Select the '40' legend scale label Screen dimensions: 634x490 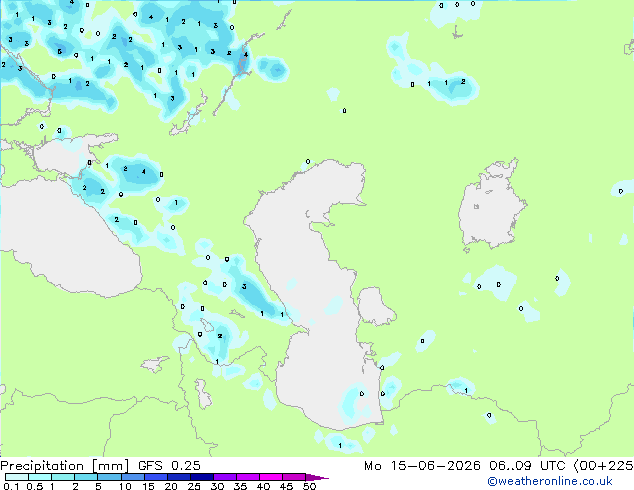pyautogui.click(x=263, y=486)
